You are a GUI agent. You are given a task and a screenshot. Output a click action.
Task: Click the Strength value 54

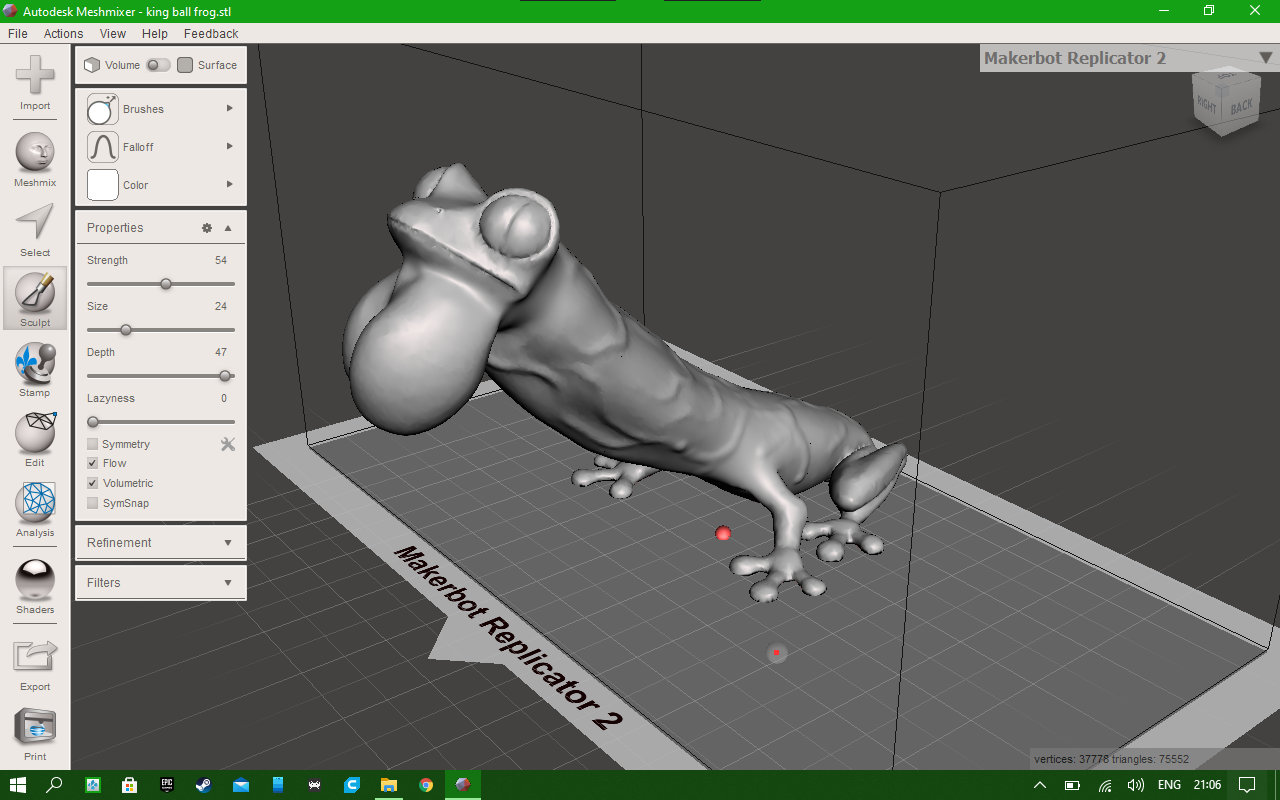221,260
